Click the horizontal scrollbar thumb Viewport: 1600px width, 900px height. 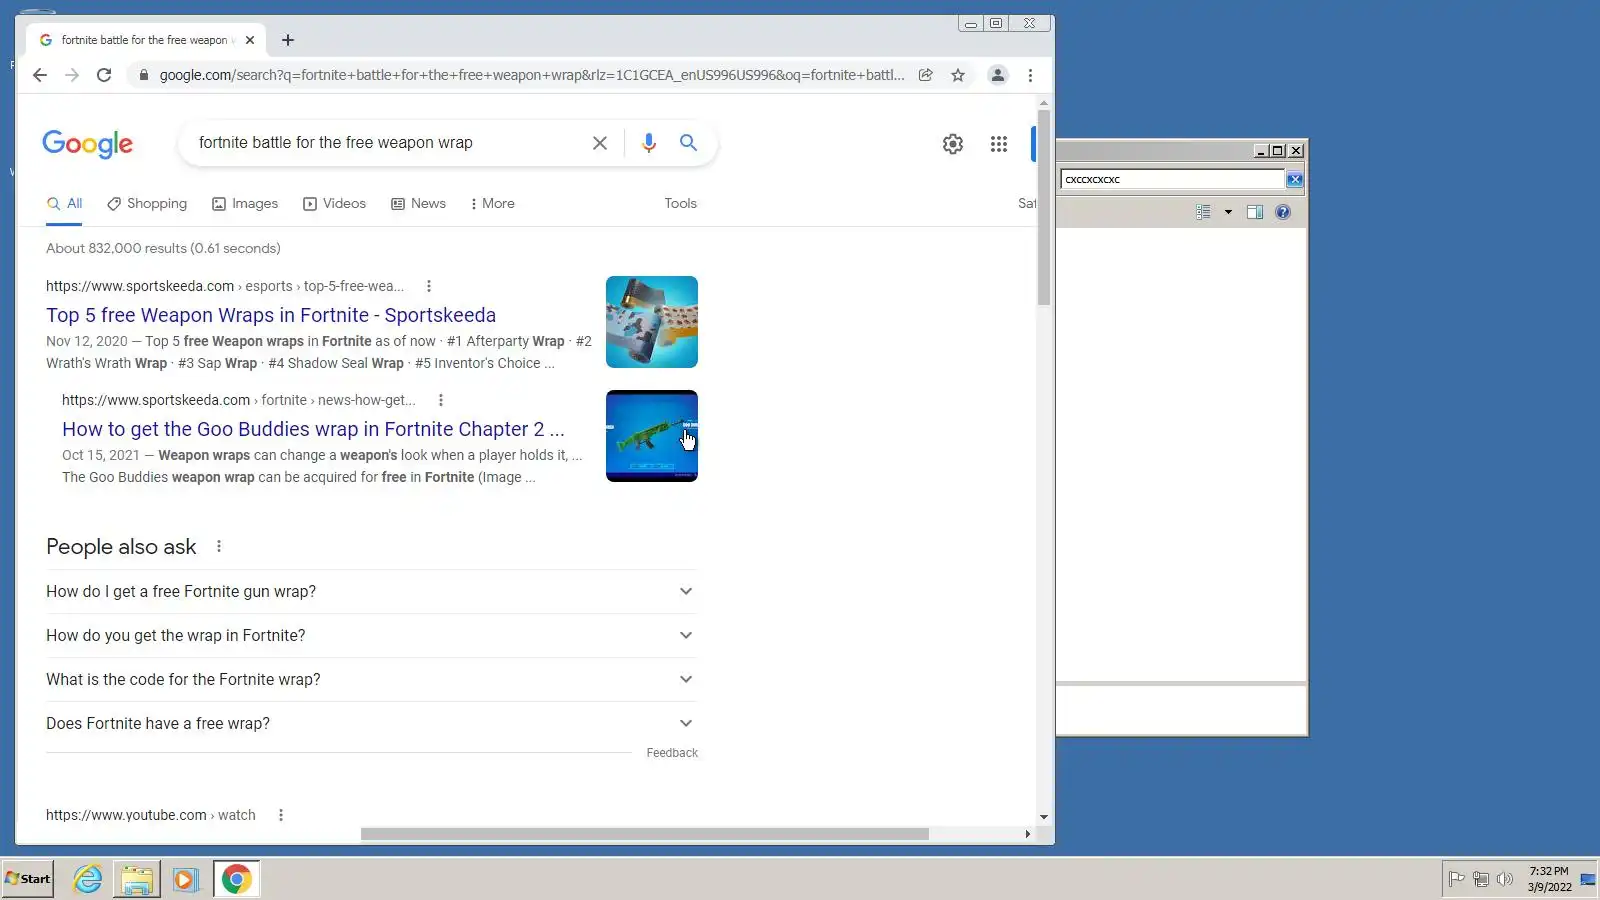pyautogui.click(x=645, y=834)
